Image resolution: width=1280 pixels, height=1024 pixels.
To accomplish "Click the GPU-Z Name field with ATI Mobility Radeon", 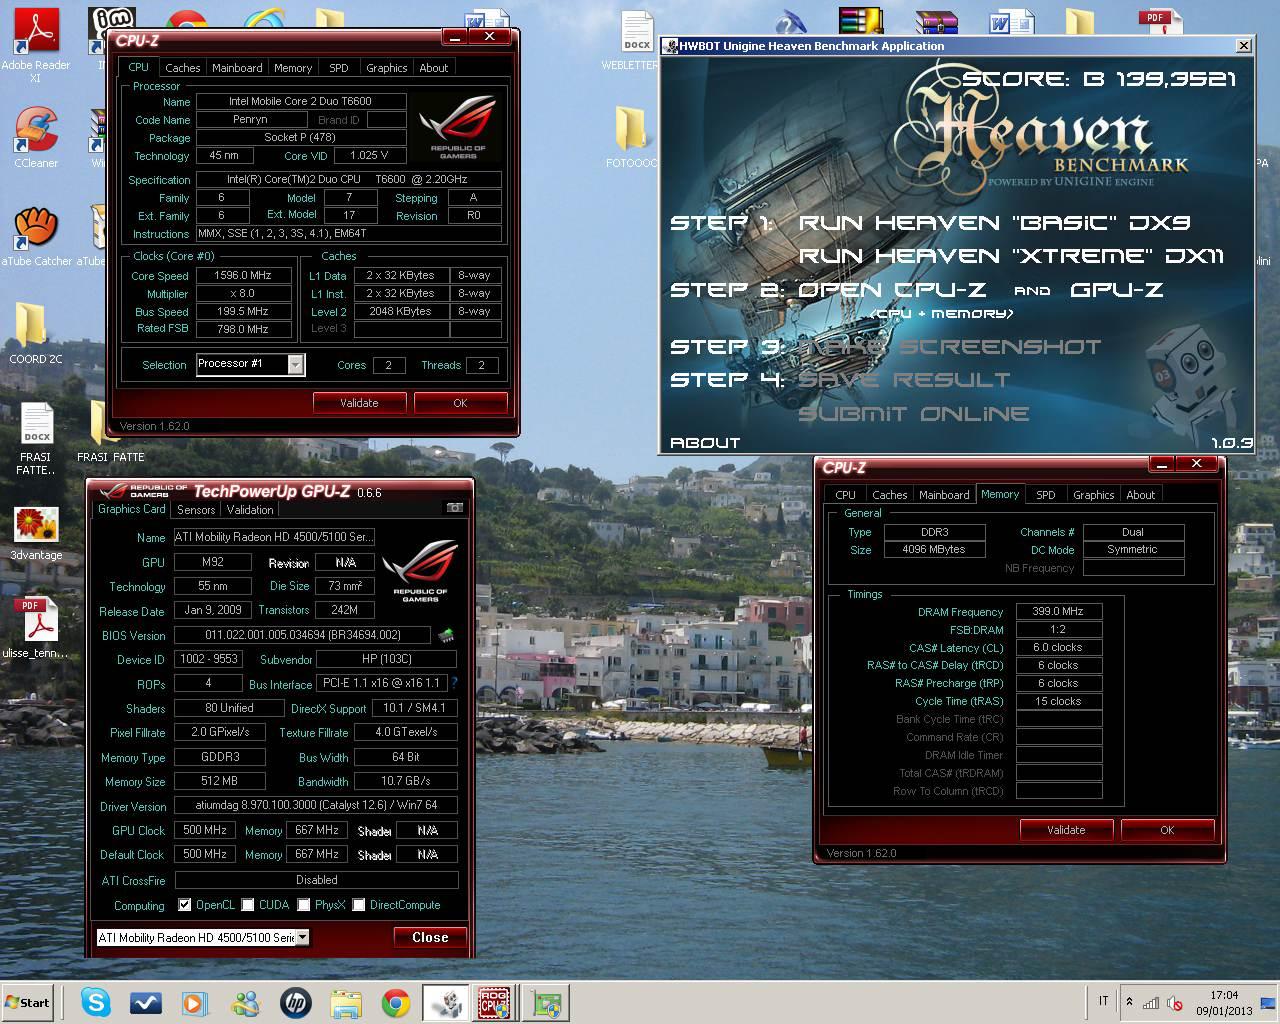I will pyautogui.click(x=274, y=537).
